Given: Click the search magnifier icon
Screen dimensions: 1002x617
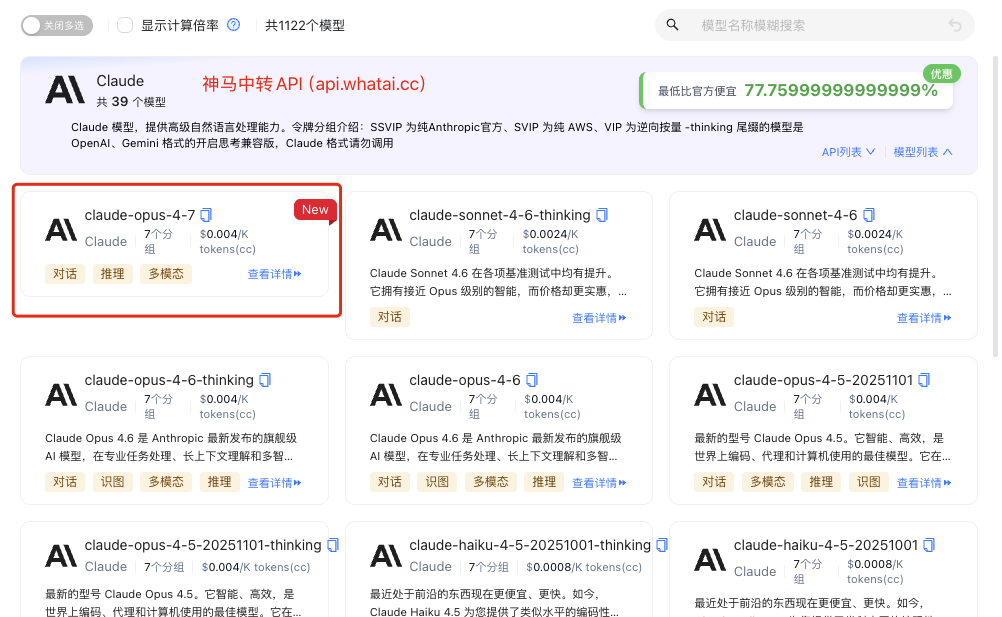Looking at the screenshot, I should pos(672,25).
